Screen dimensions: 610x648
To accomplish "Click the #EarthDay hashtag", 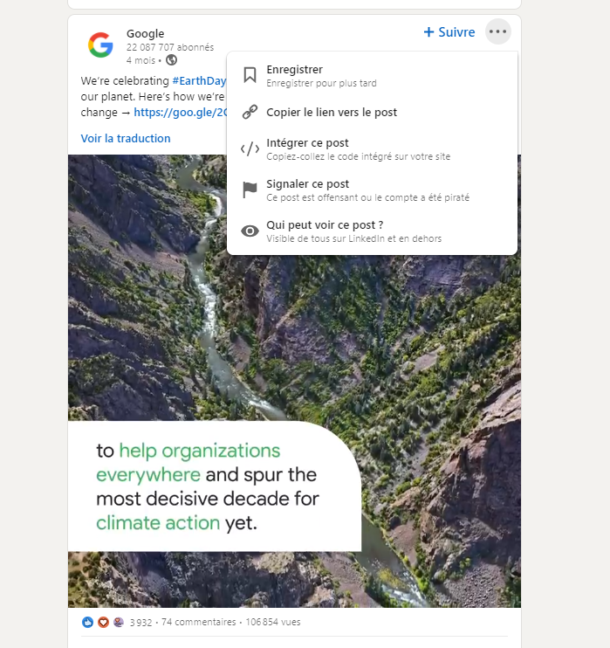I will tap(199, 81).
